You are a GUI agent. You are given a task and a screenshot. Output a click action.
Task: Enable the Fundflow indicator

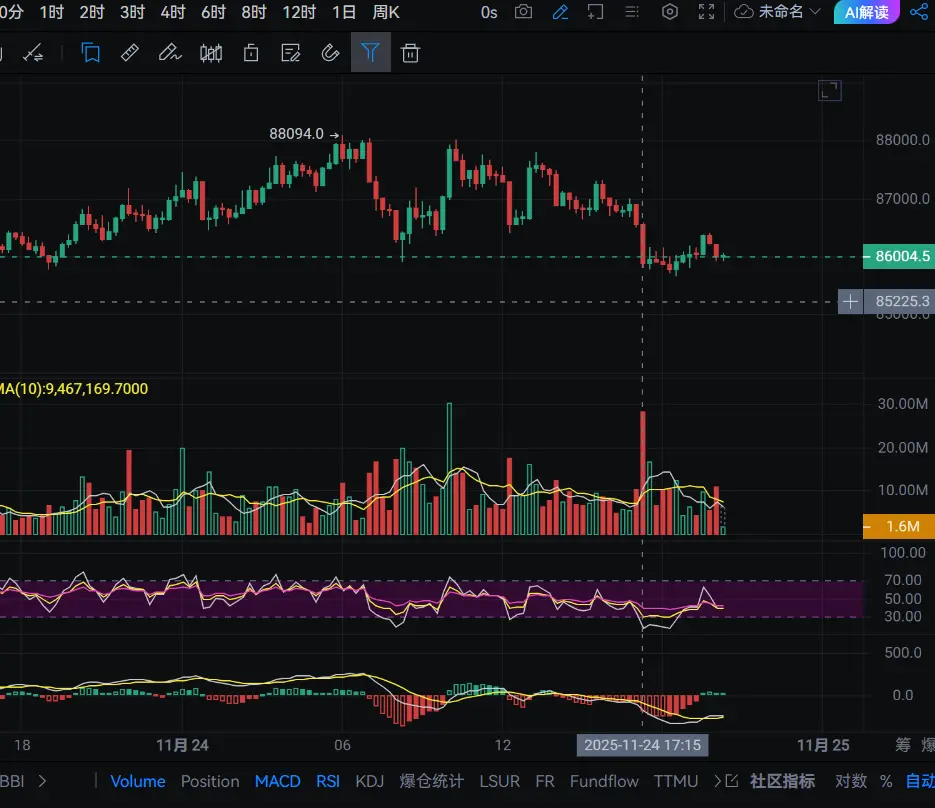604,781
